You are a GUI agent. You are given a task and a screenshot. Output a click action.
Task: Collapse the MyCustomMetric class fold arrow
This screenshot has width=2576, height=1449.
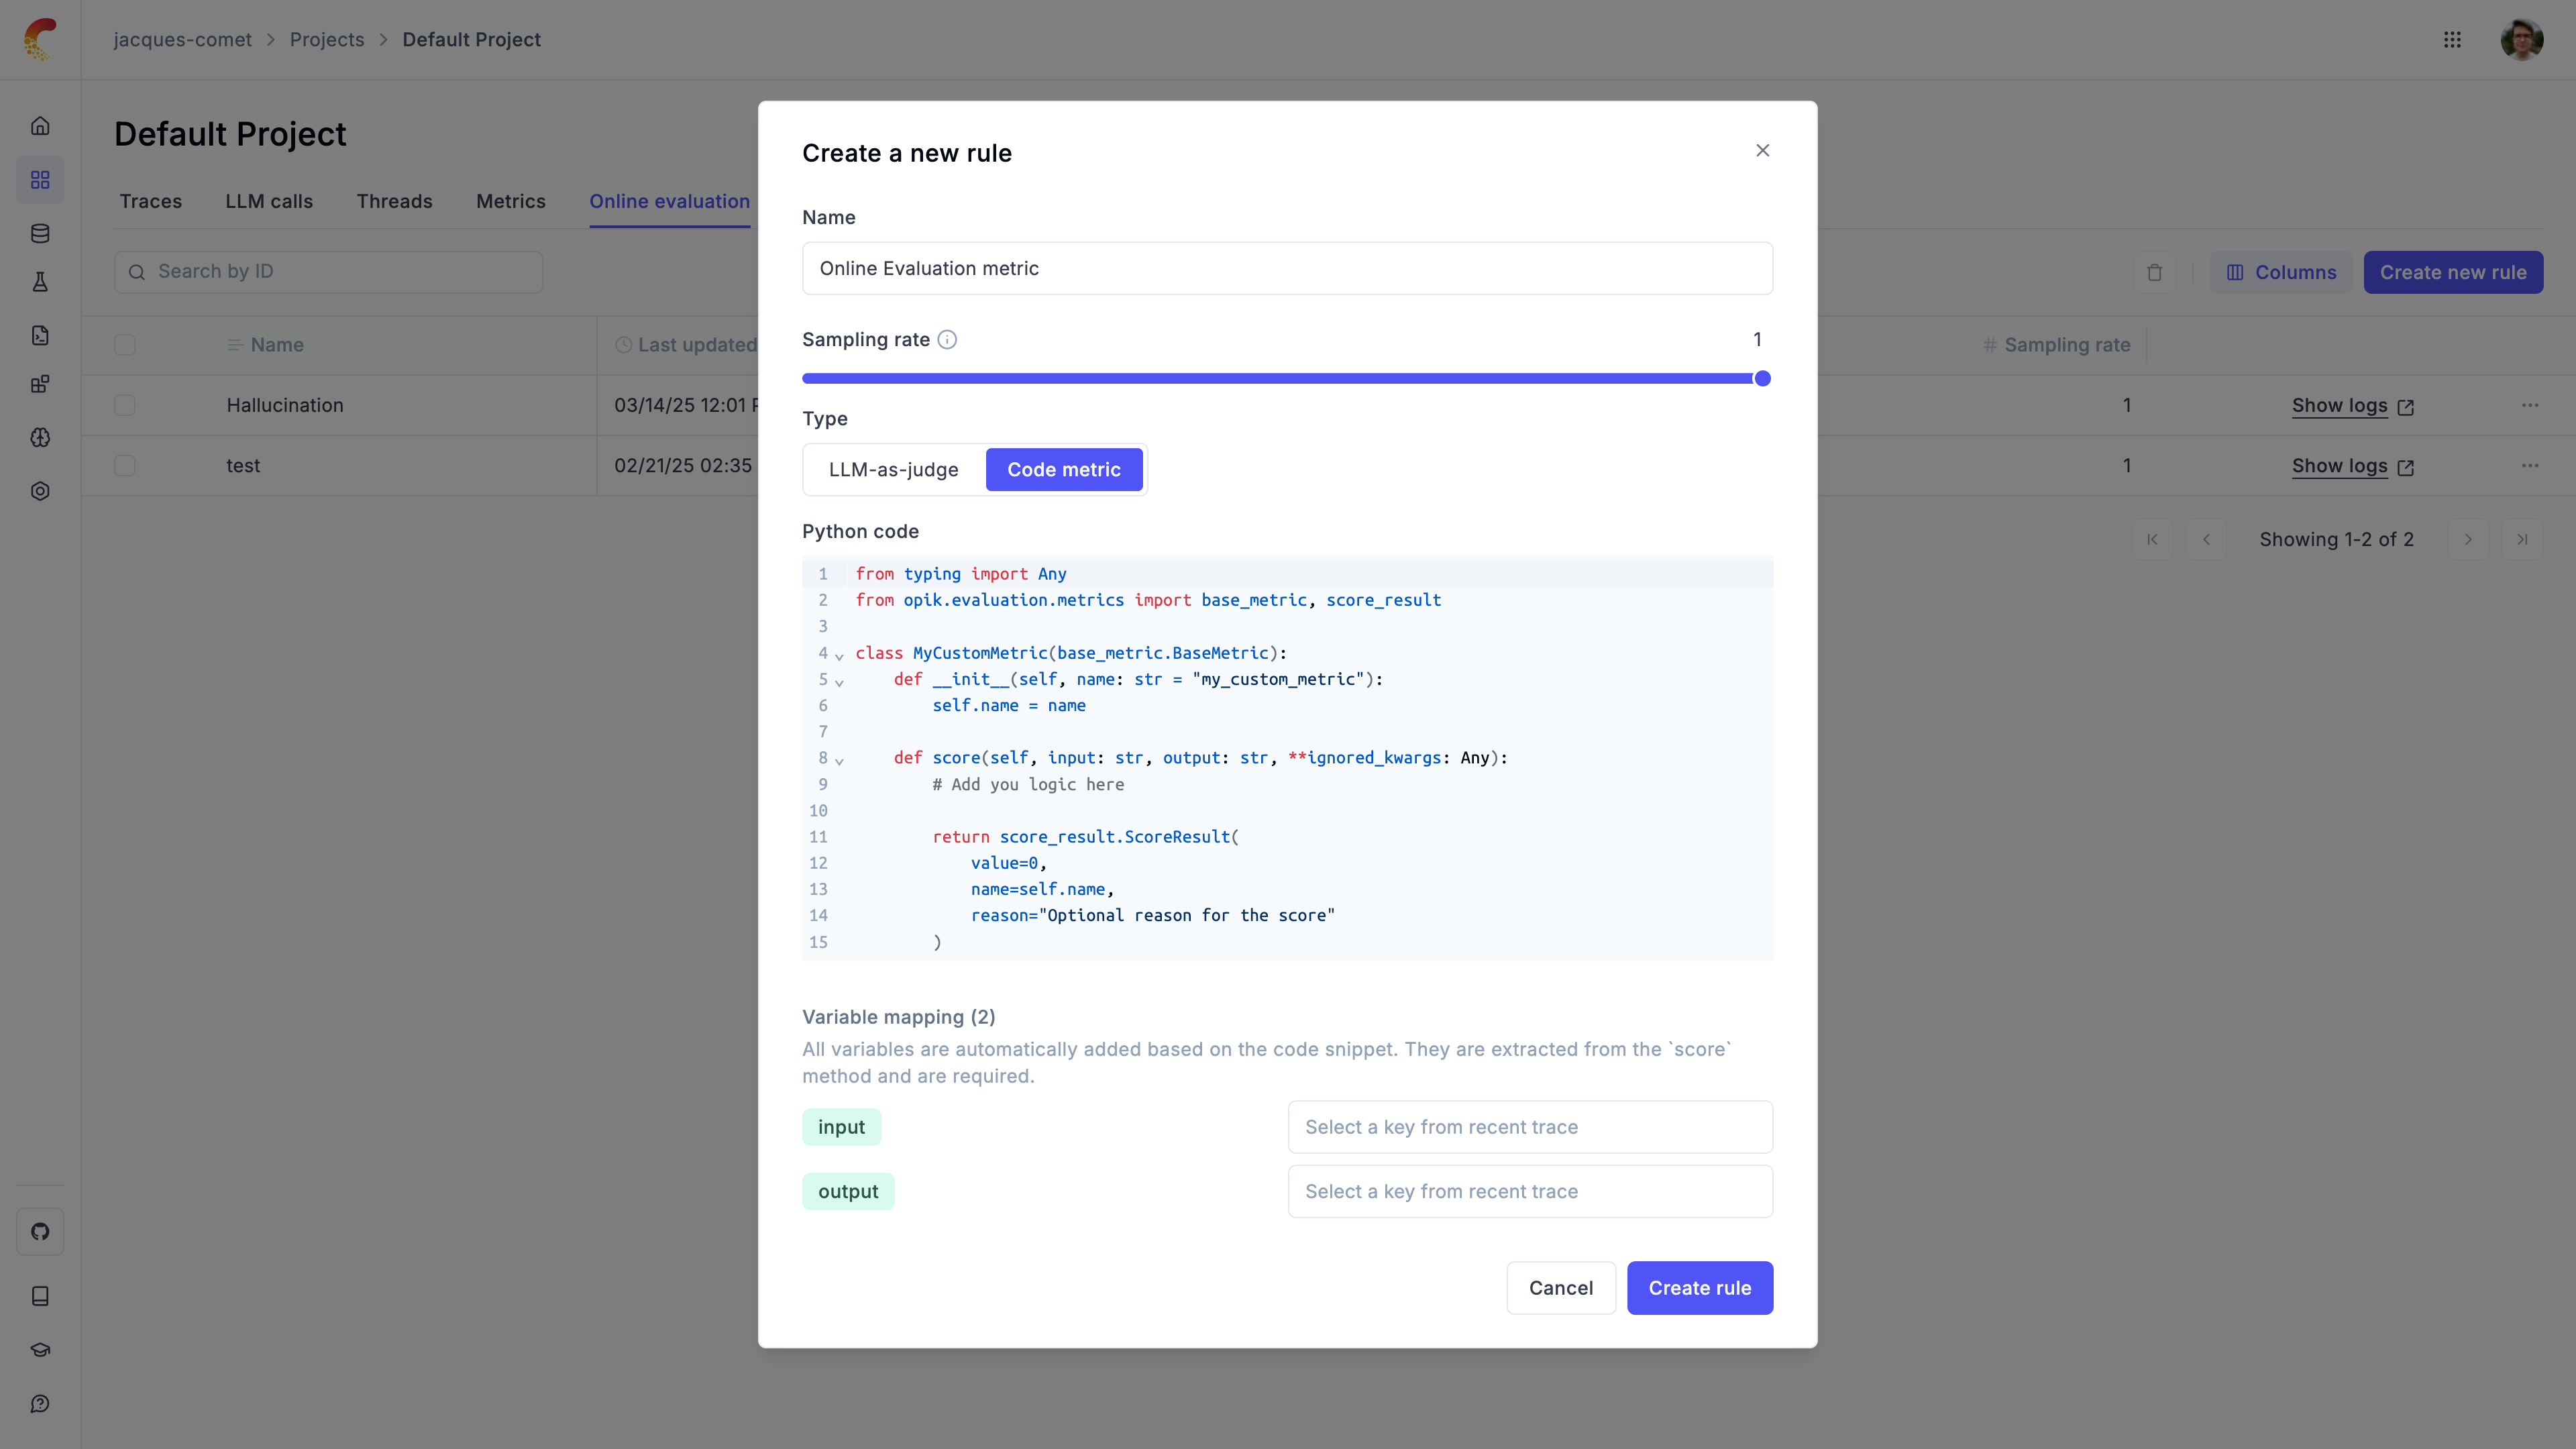tap(839, 655)
